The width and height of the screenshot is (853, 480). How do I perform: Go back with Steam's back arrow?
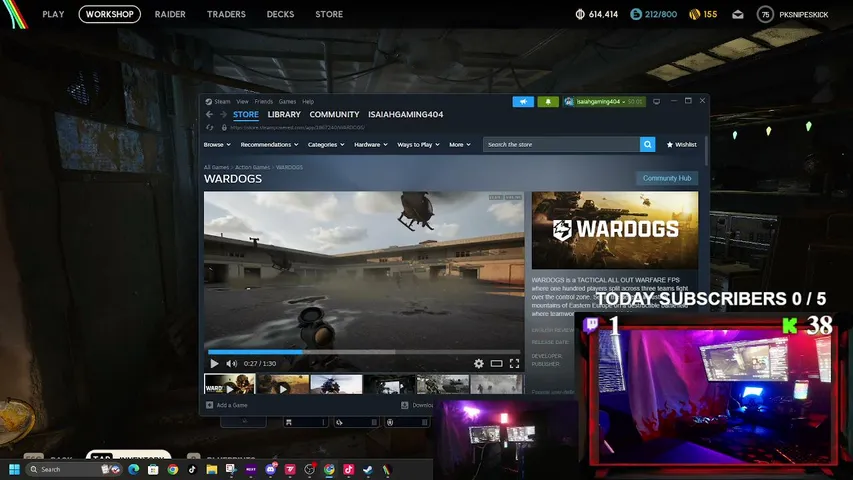pos(209,114)
